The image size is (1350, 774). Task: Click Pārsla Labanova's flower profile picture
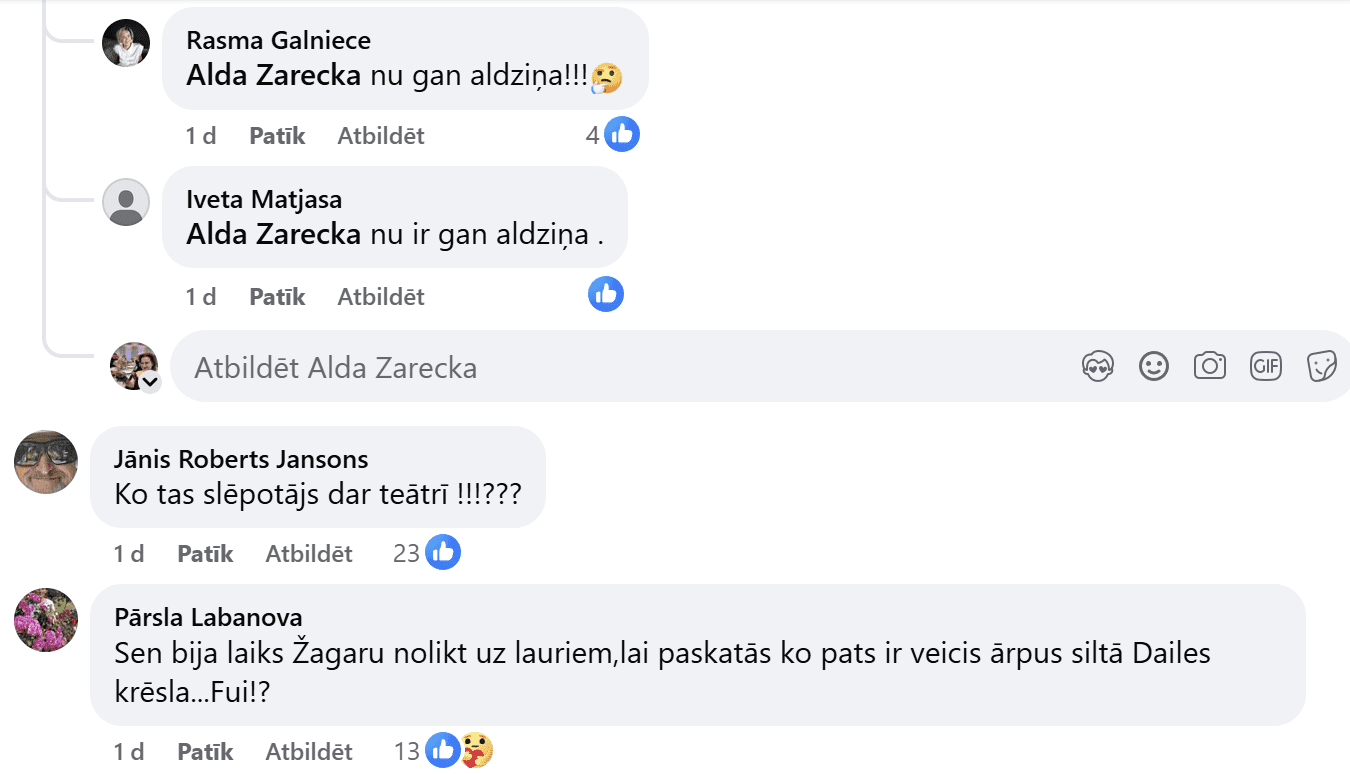(x=46, y=620)
